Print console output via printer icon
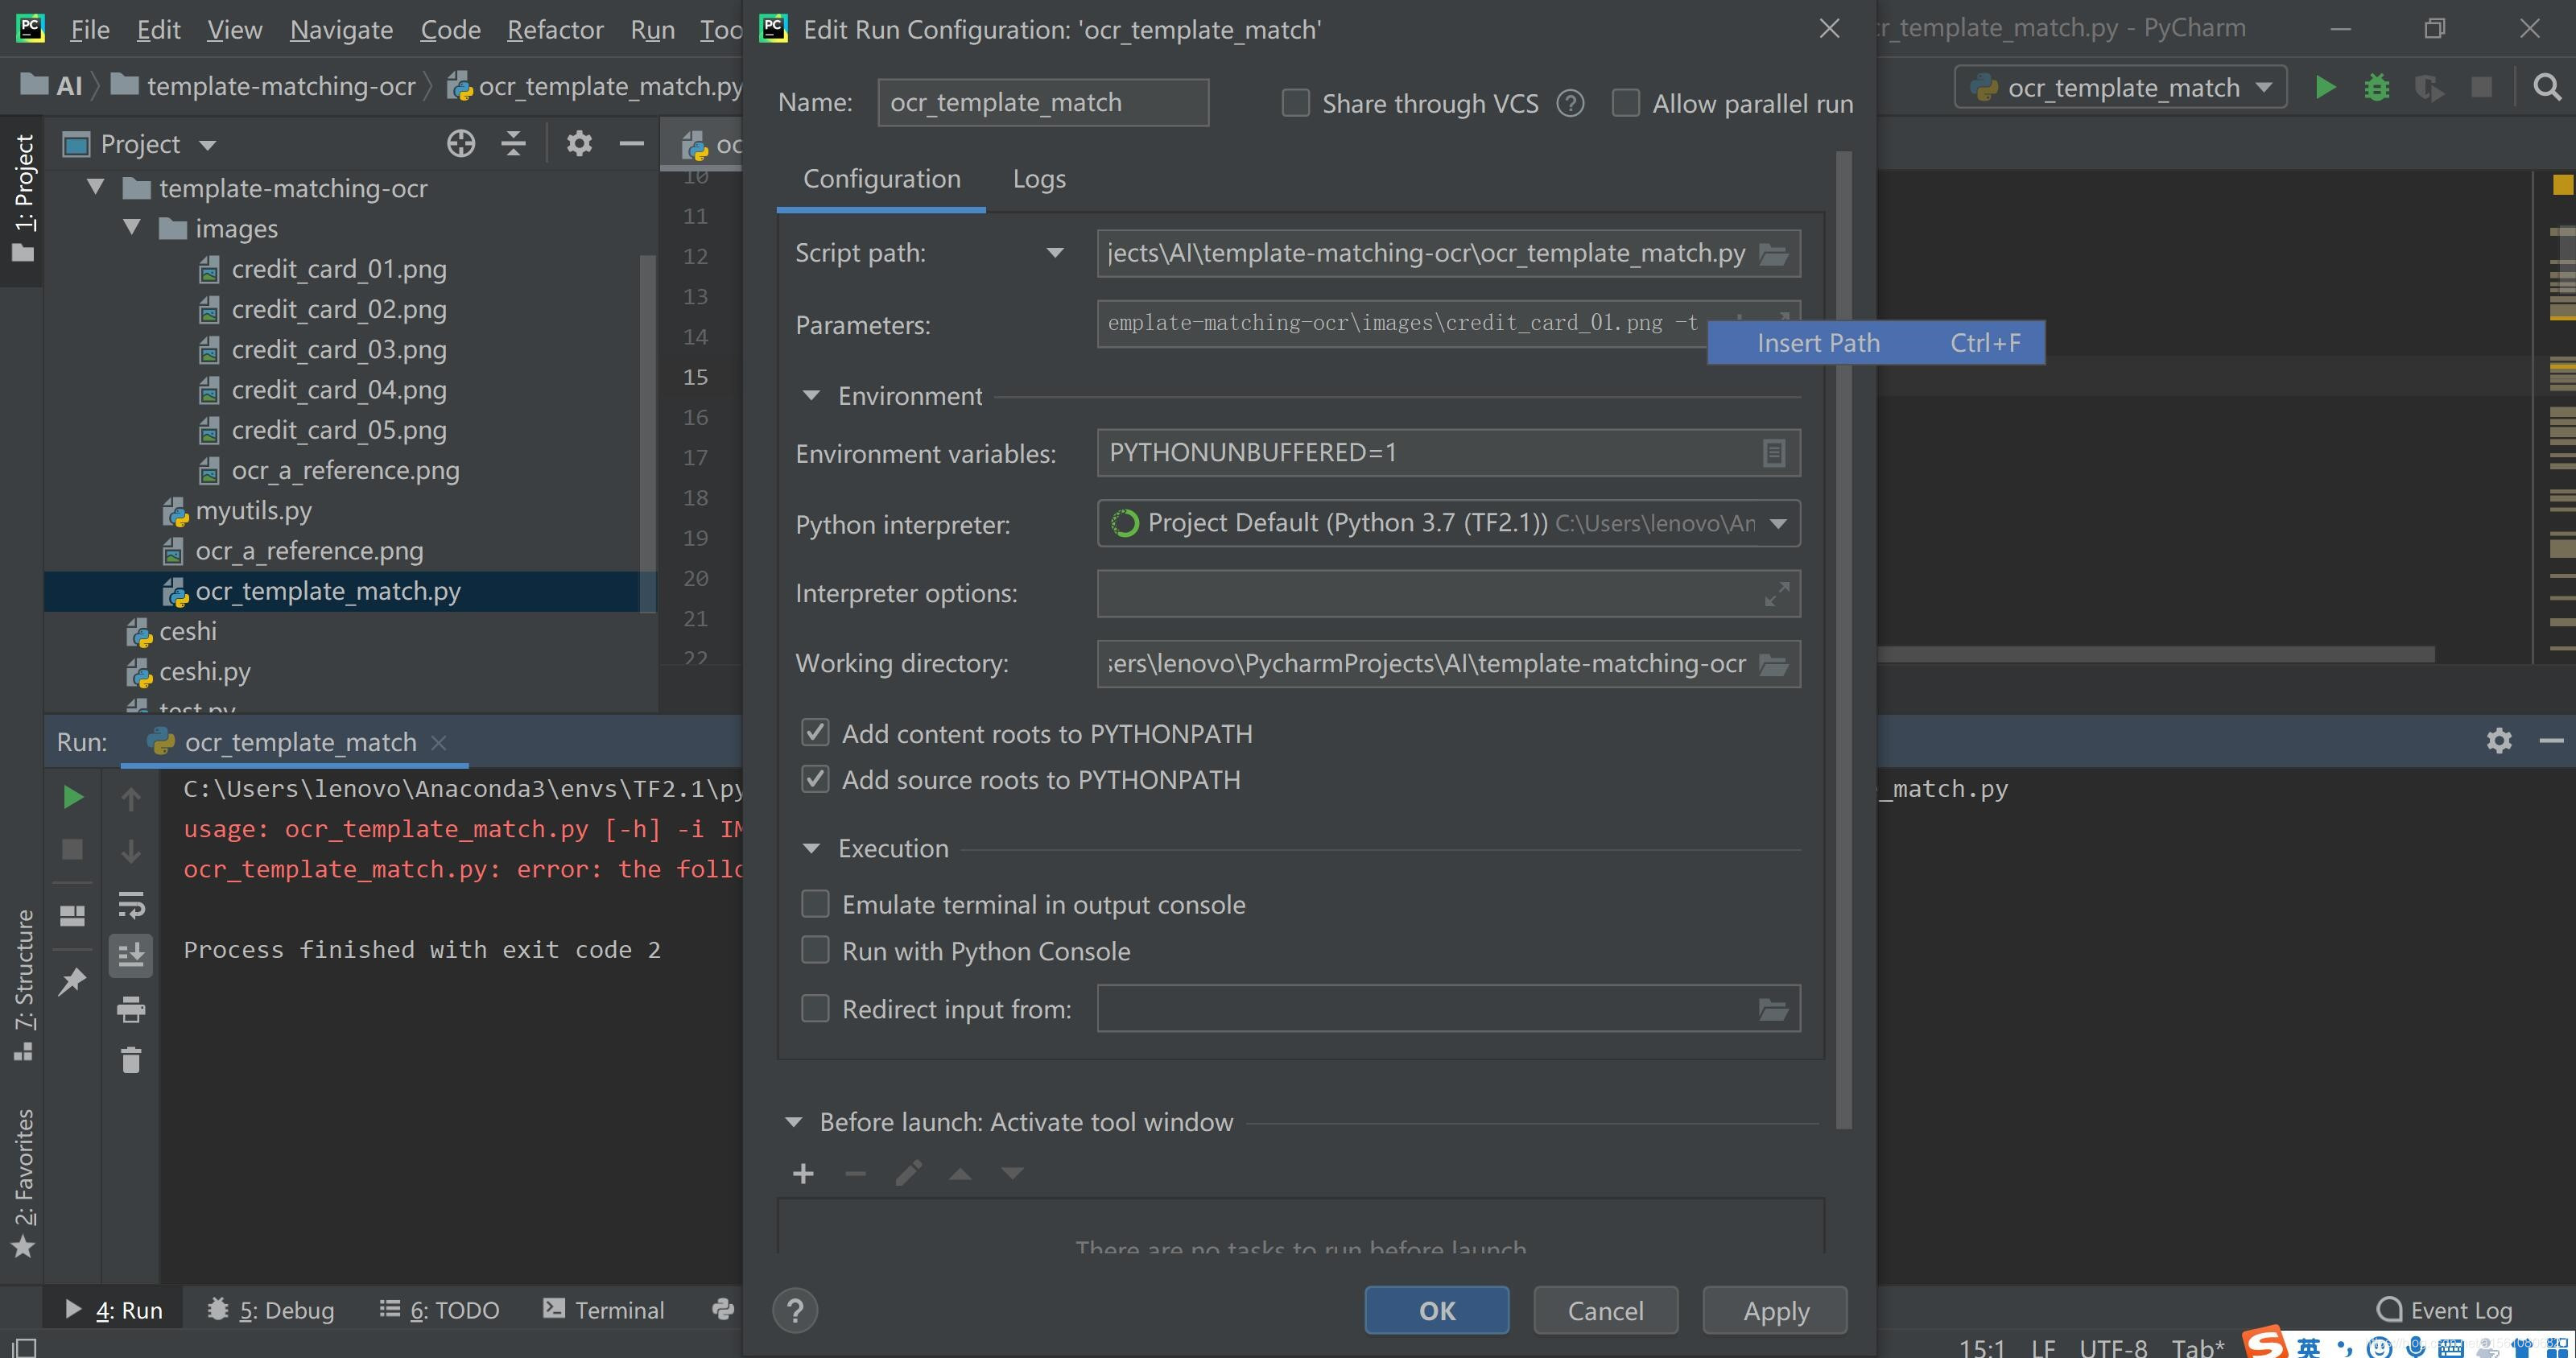 pos(131,1009)
